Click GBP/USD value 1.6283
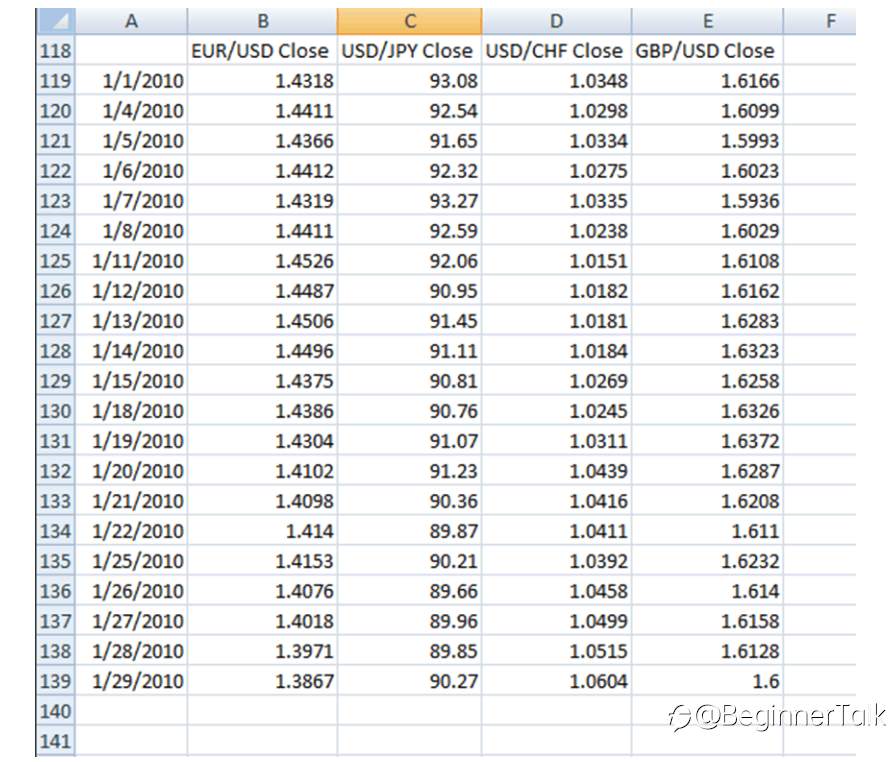This screenshot has height=762, width=896. click(707, 321)
